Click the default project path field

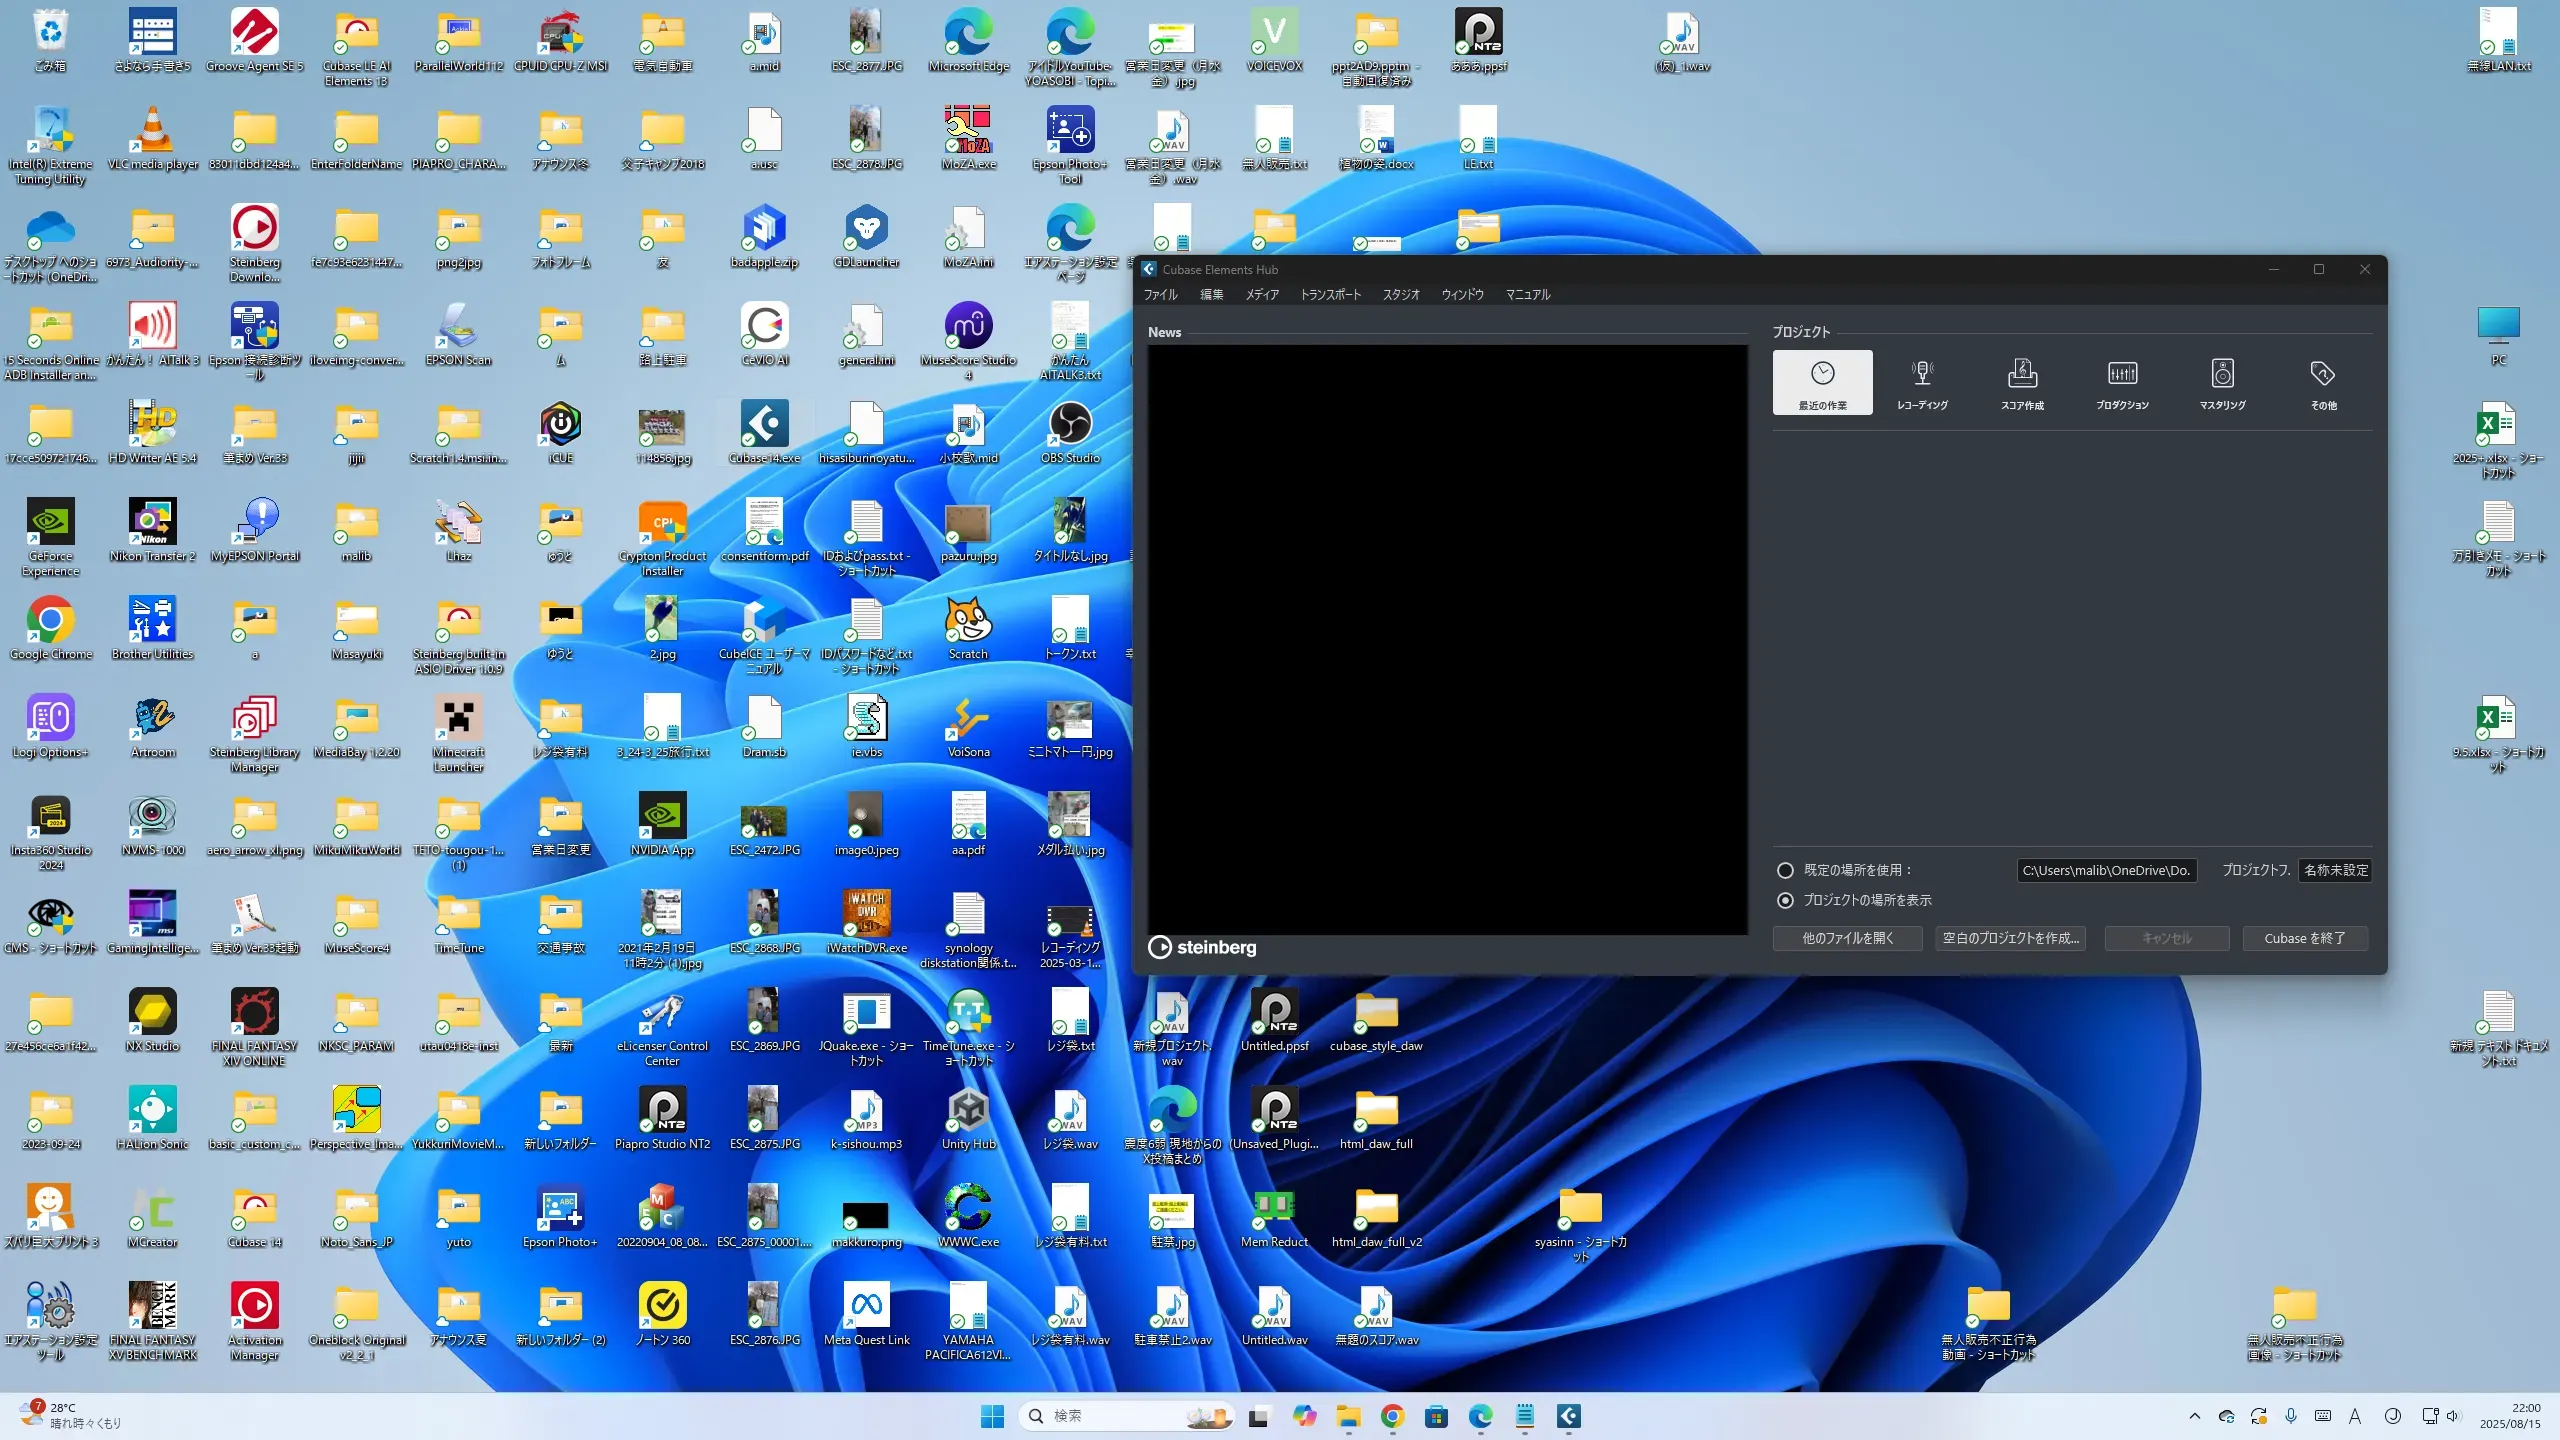(x=2106, y=870)
